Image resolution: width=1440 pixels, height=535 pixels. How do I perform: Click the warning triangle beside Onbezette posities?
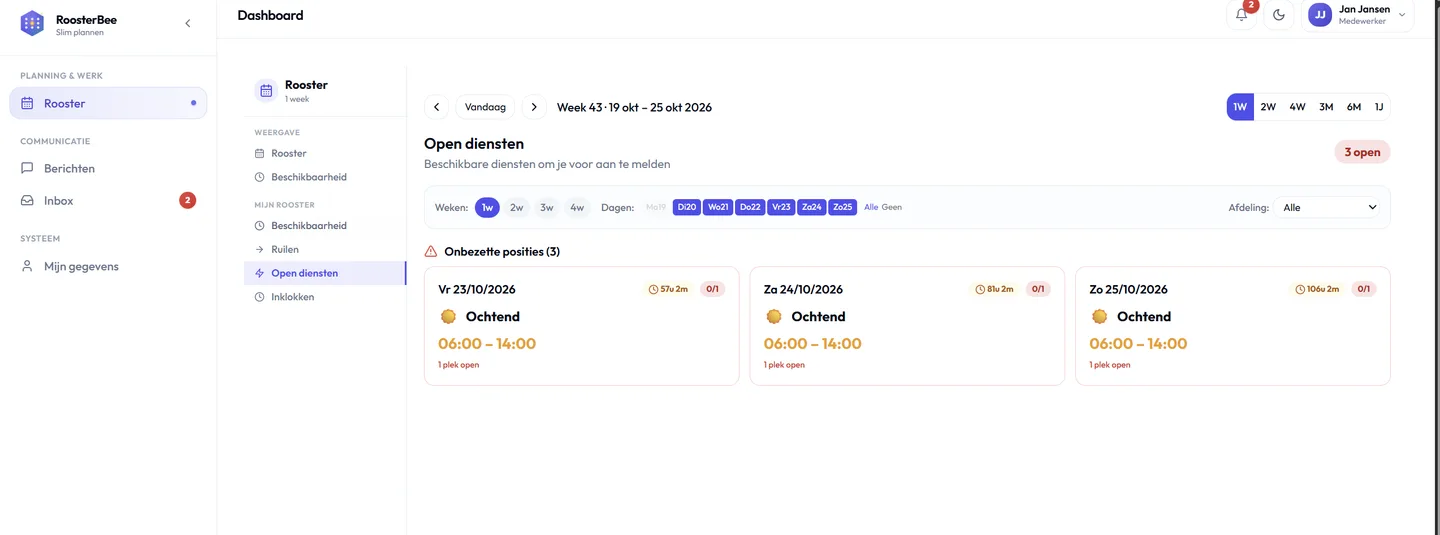click(x=431, y=251)
